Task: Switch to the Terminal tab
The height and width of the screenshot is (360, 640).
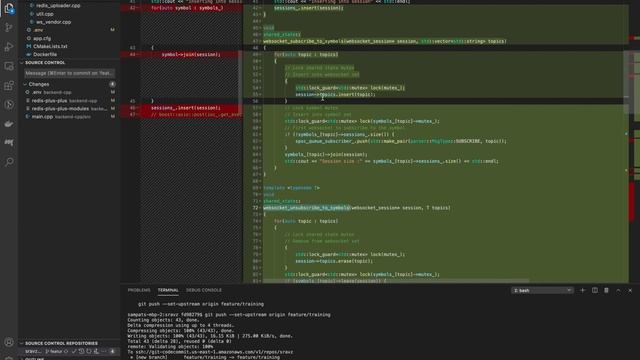Action: point(168,290)
